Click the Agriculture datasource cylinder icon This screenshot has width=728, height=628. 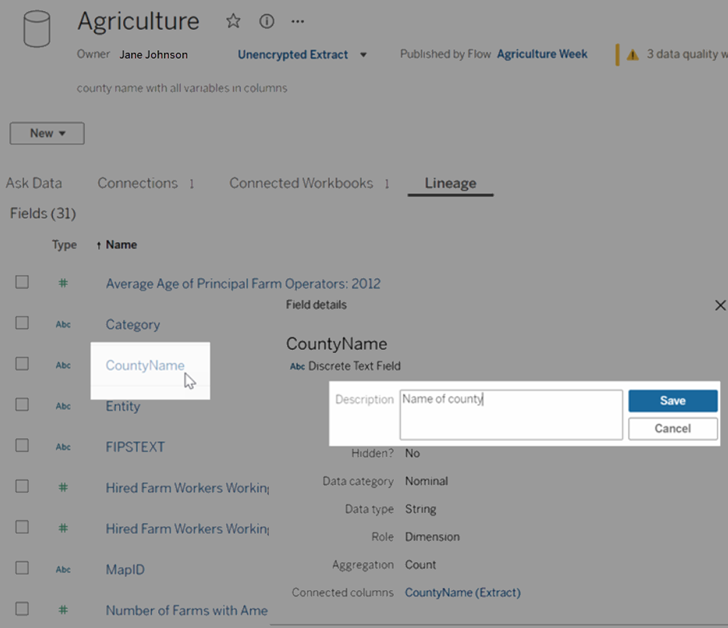point(37,29)
